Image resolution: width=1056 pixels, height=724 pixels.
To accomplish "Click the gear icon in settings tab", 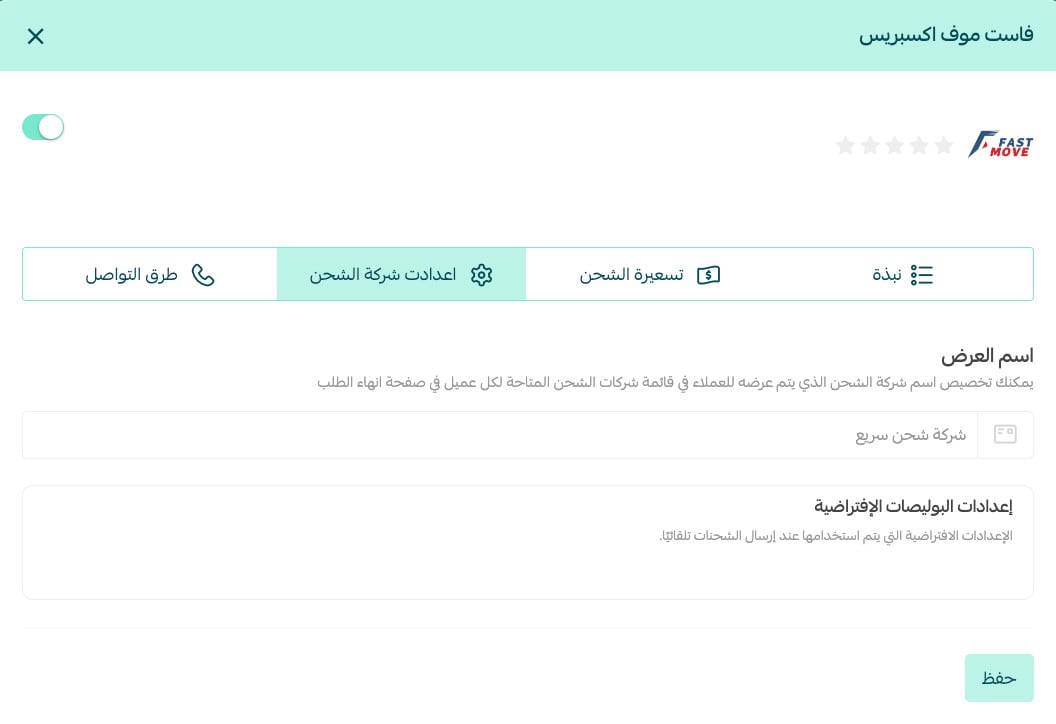I will pyautogui.click(x=482, y=275).
